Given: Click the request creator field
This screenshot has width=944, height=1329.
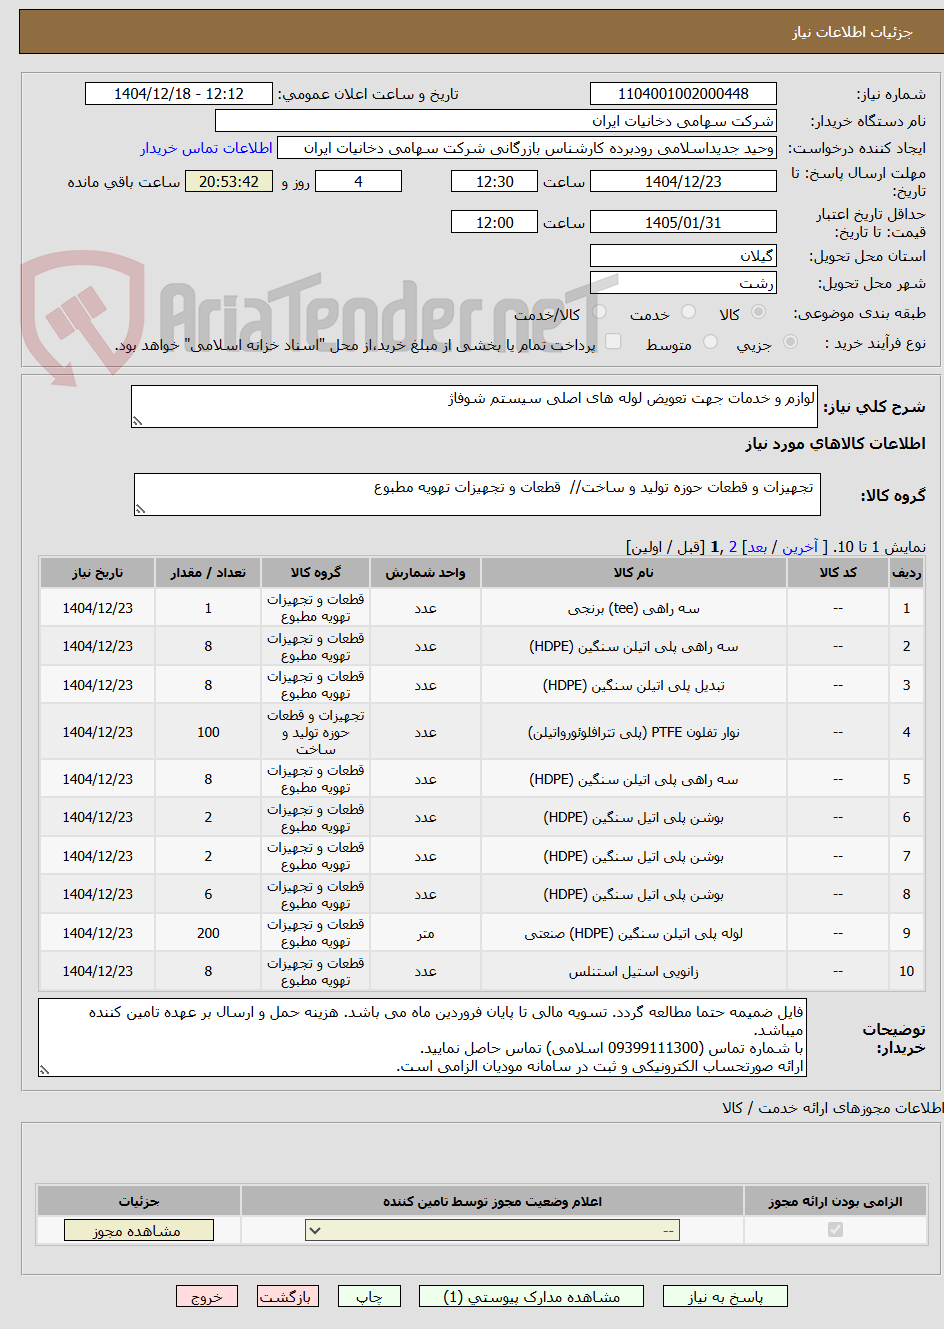Looking at the screenshot, I should [x=526, y=148].
